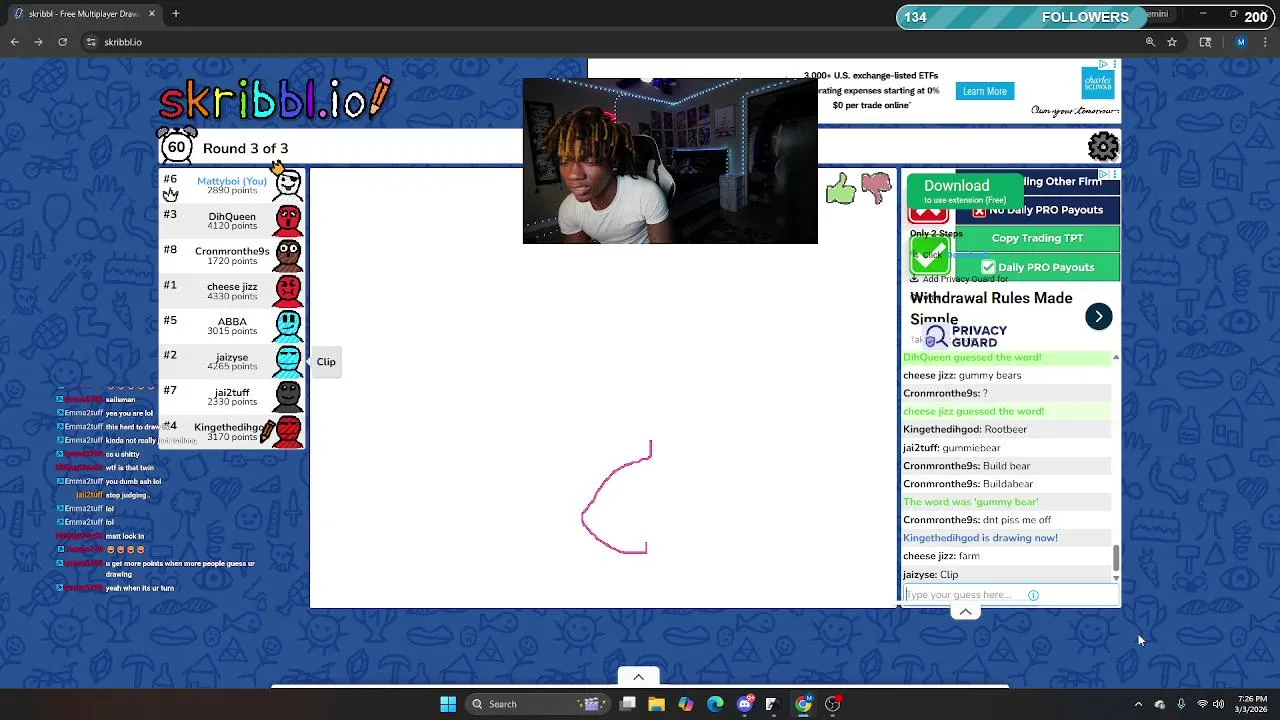This screenshot has width=1280, height=720.
Task: Click the next arrow on the Privacy Guard ad
Action: point(1098,316)
